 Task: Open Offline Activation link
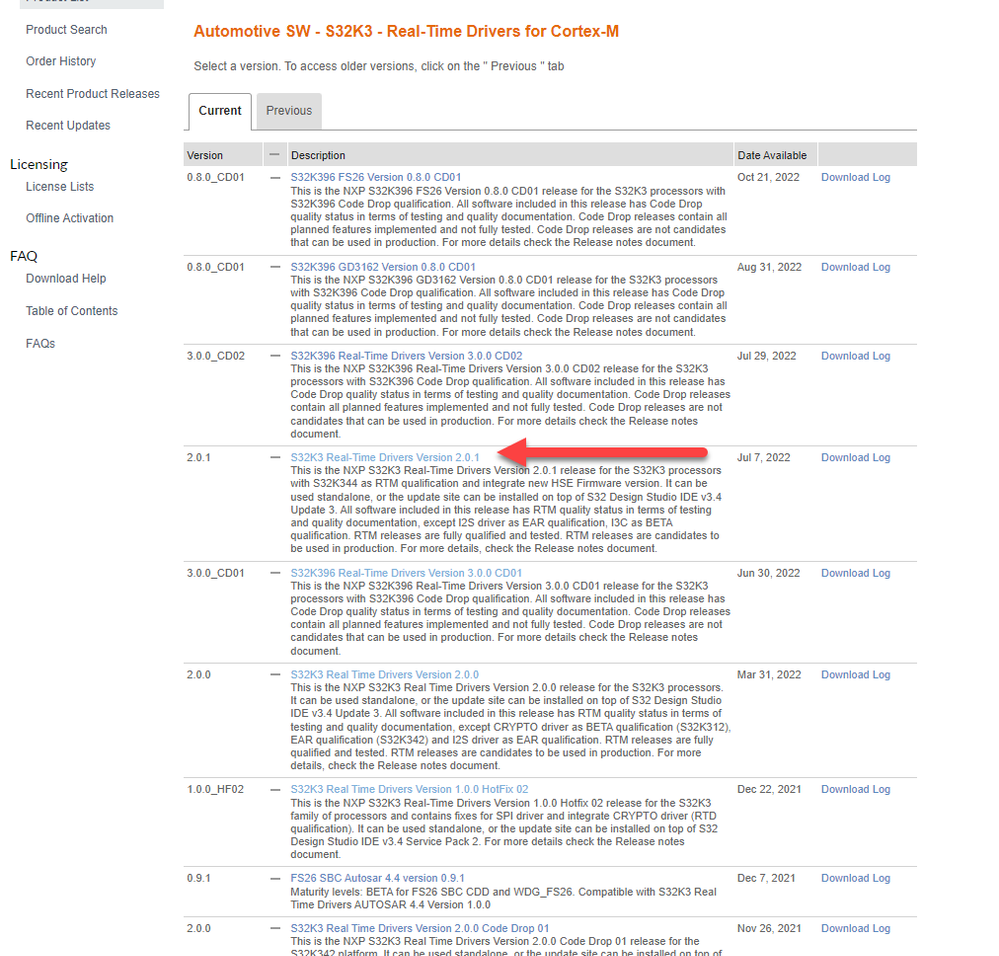pos(69,218)
